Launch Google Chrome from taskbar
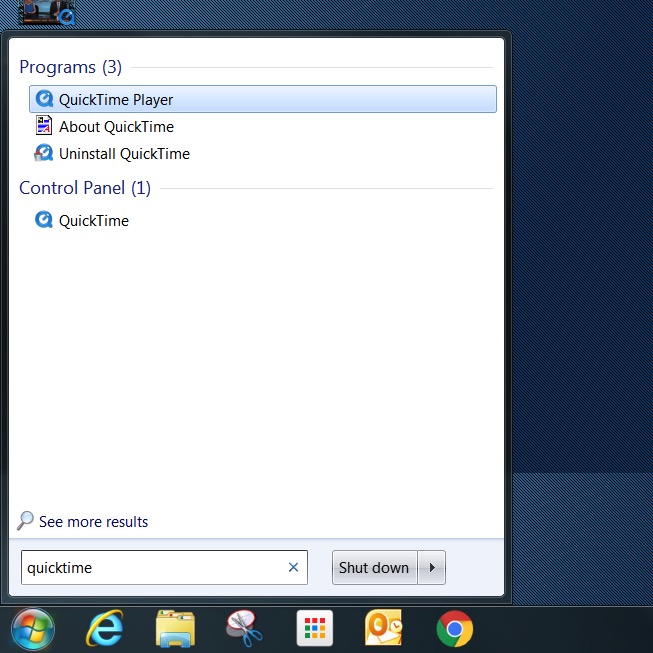Image resolution: width=653 pixels, height=653 pixels. click(455, 629)
